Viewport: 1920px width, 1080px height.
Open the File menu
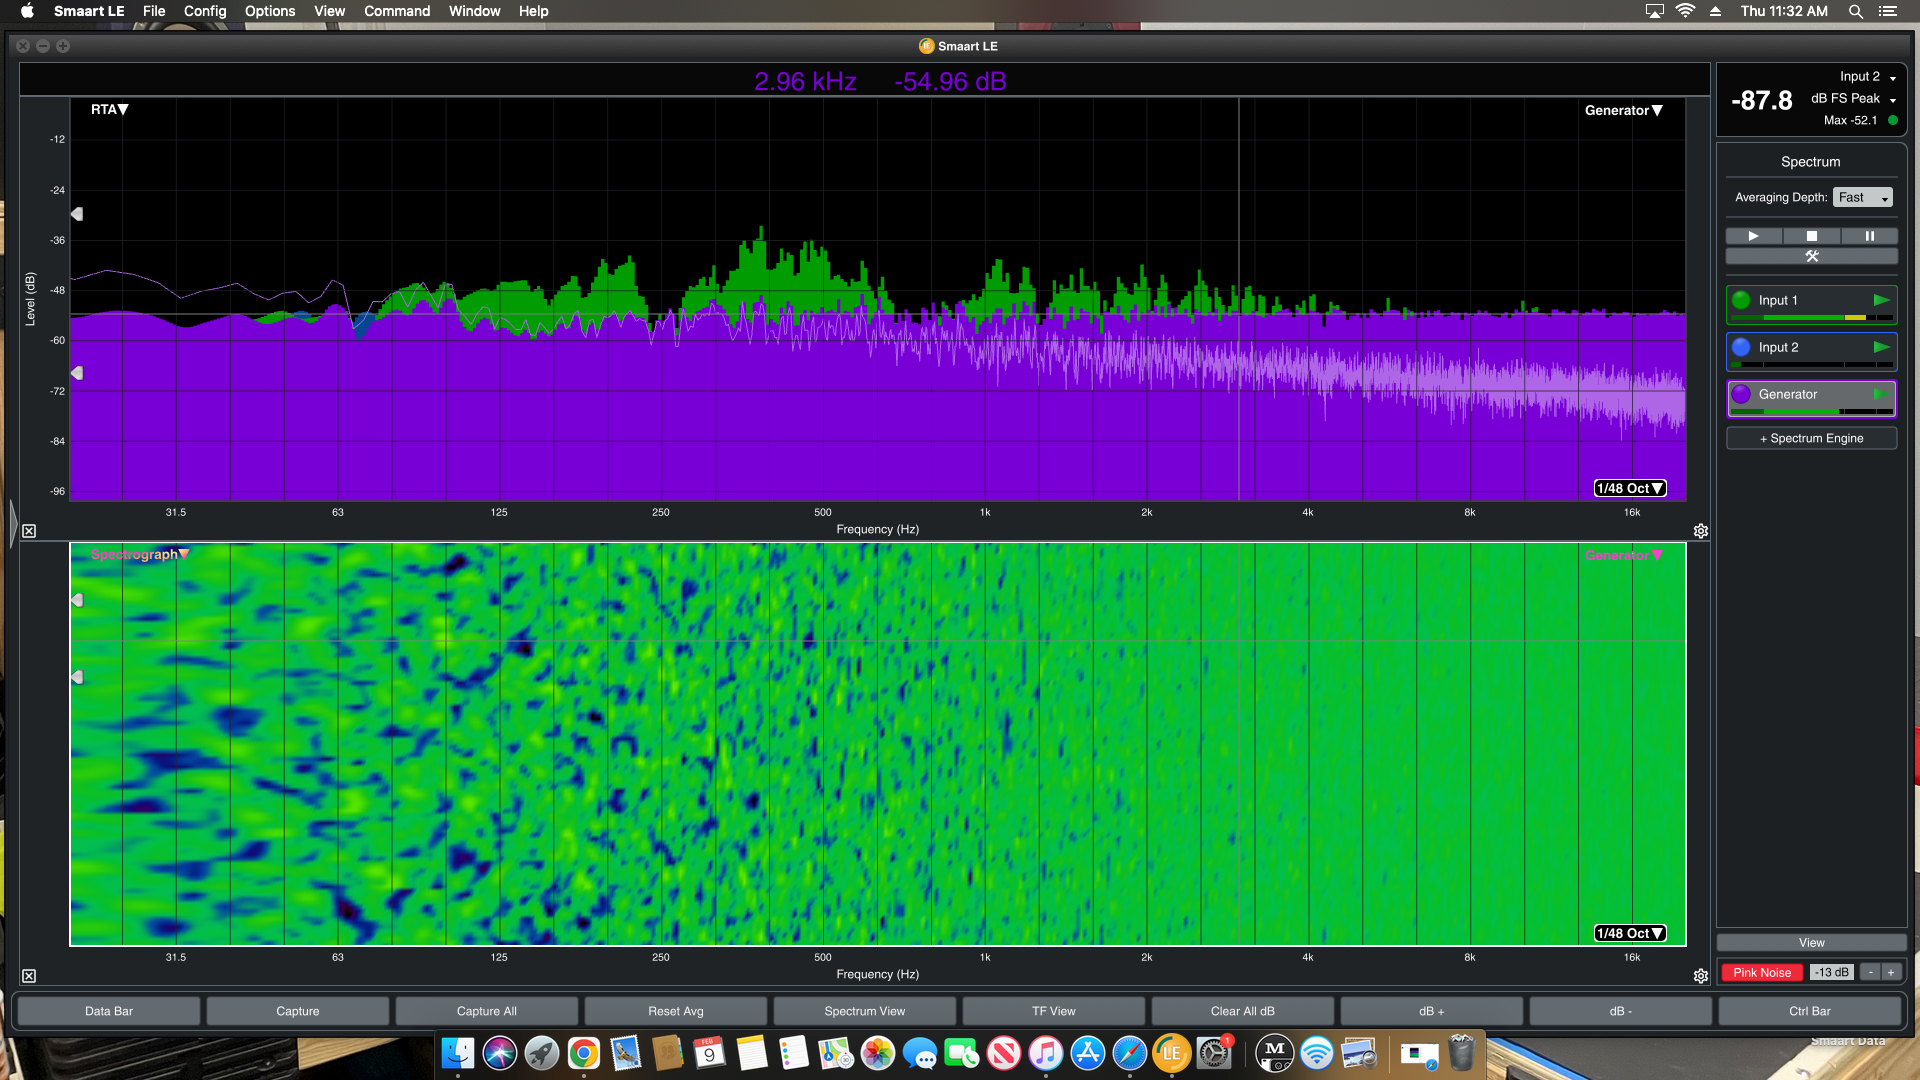click(x=154, y=11)
